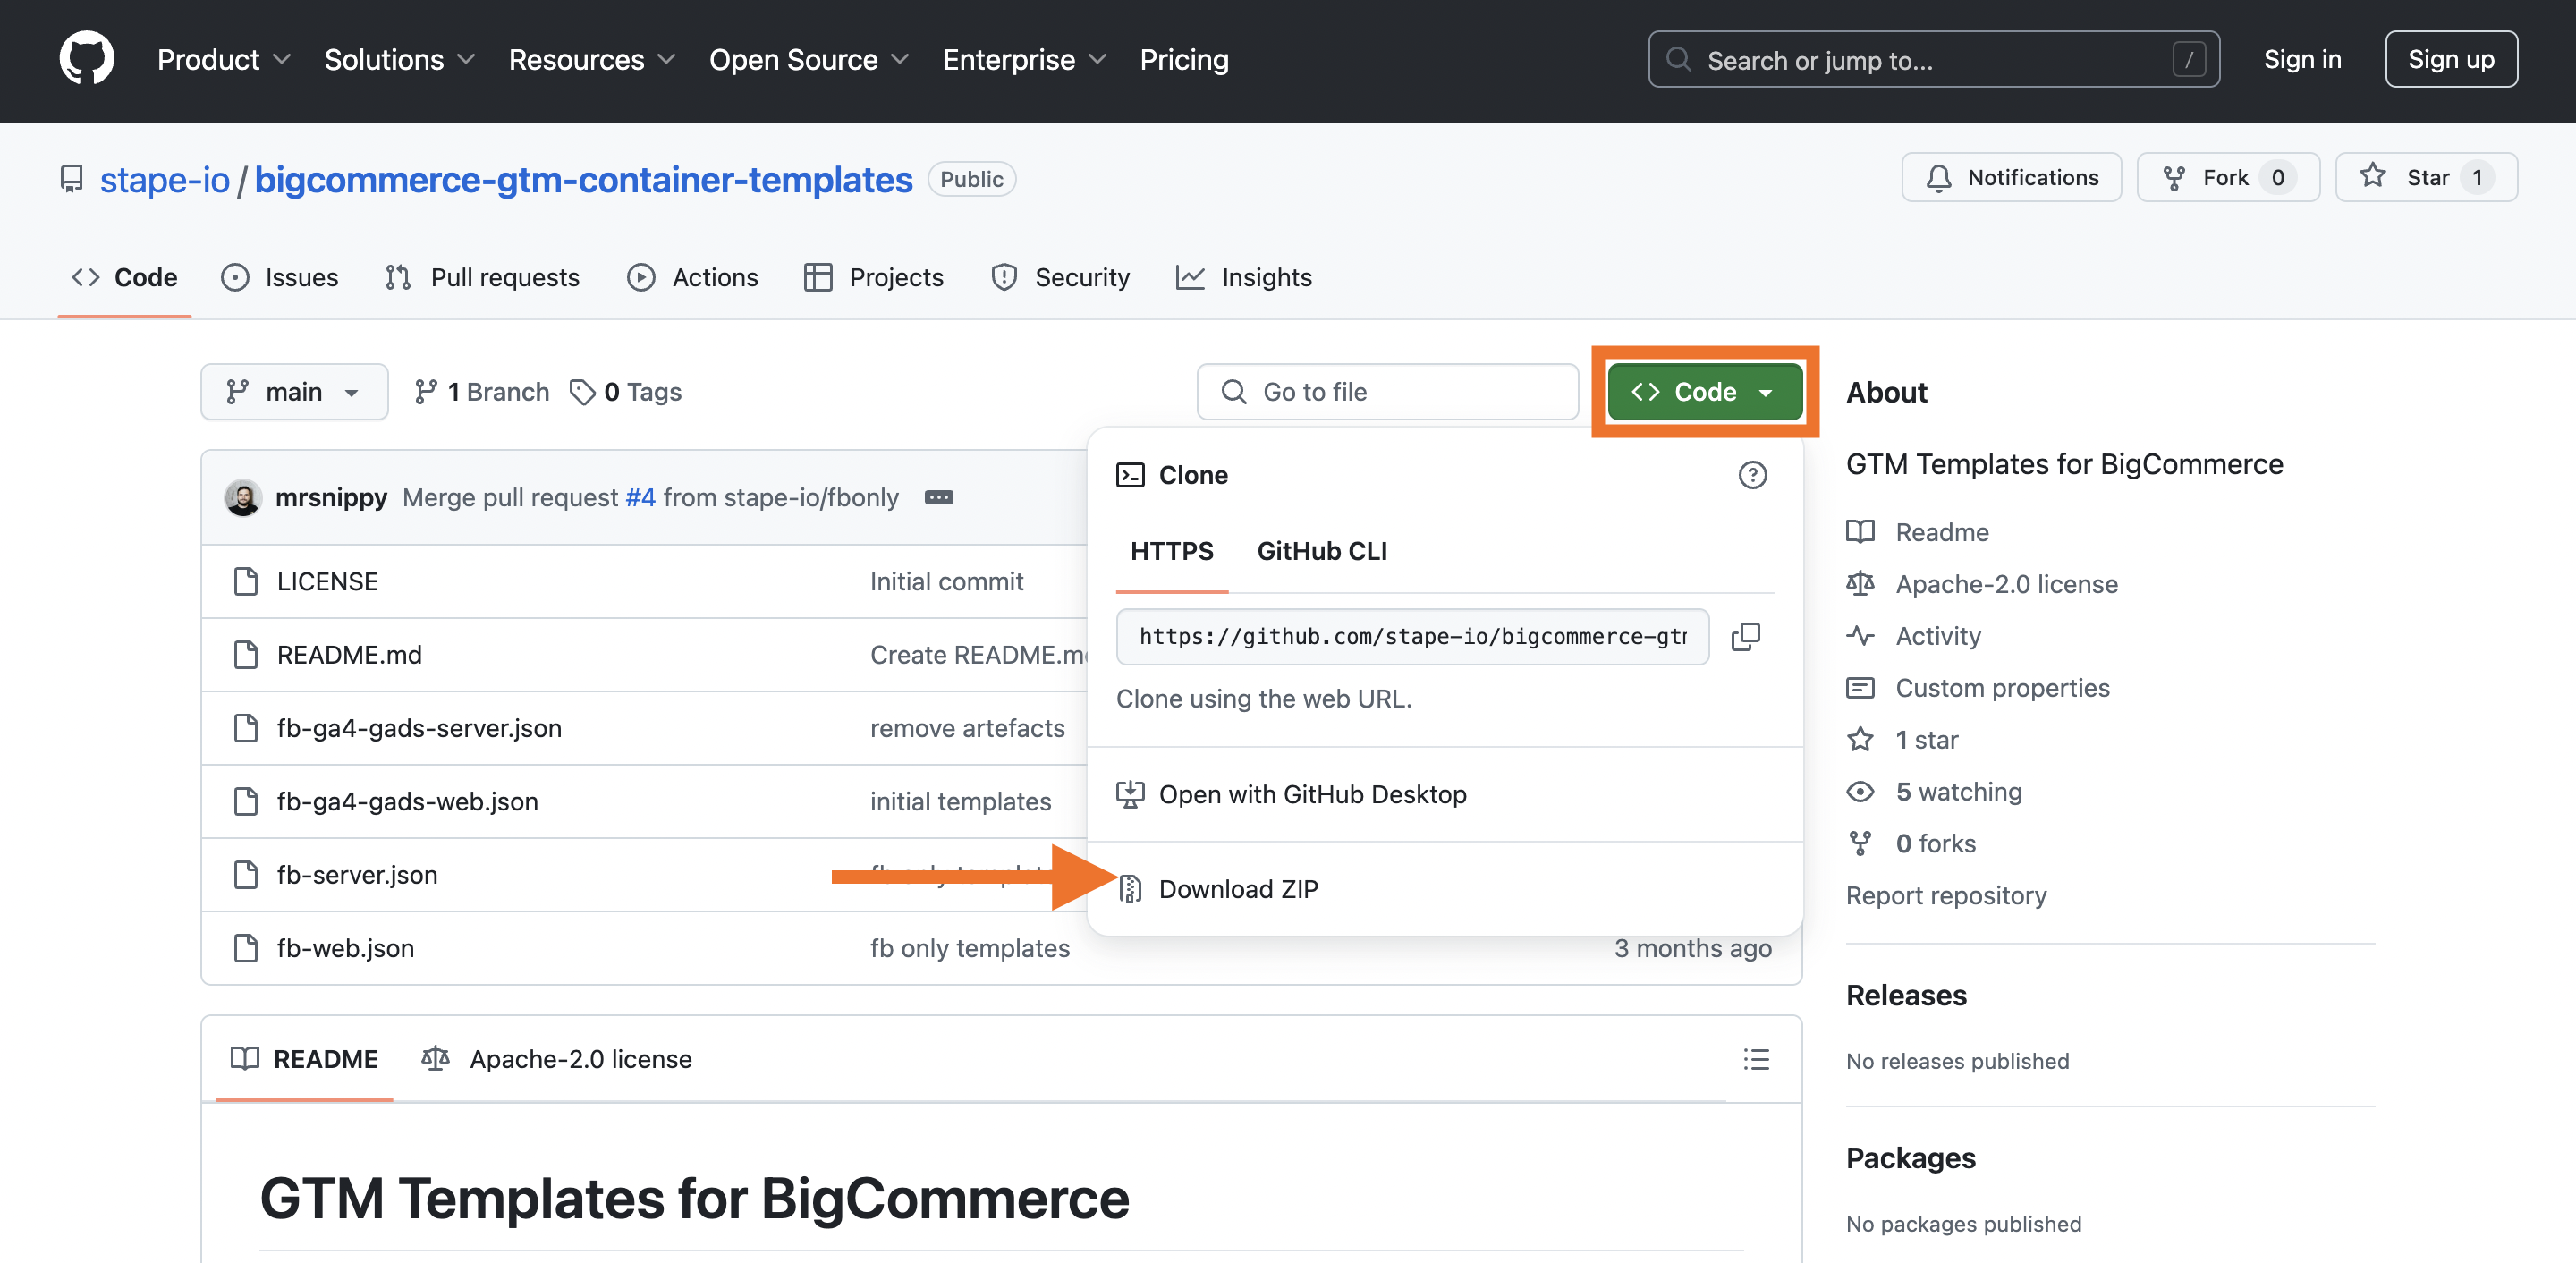
Task: Select the HTTPS clone option
Action: [x=1173, y=548]
